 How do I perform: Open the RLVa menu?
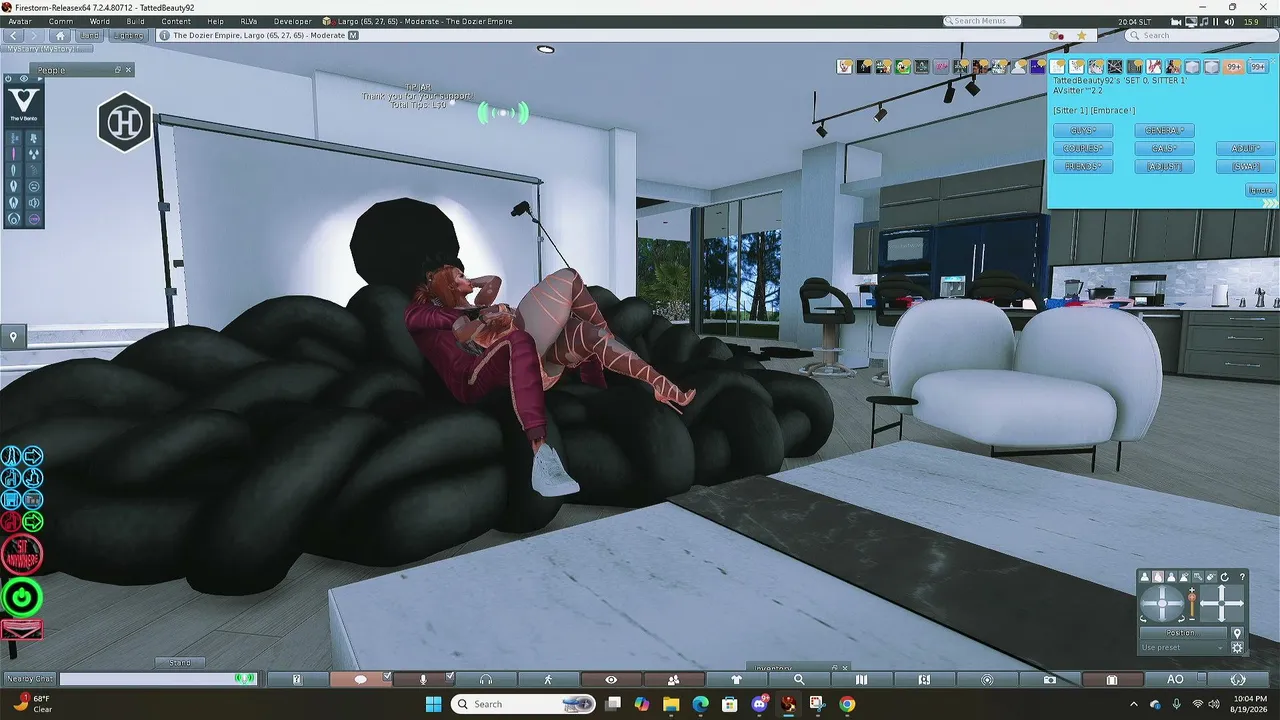point(249,21)
